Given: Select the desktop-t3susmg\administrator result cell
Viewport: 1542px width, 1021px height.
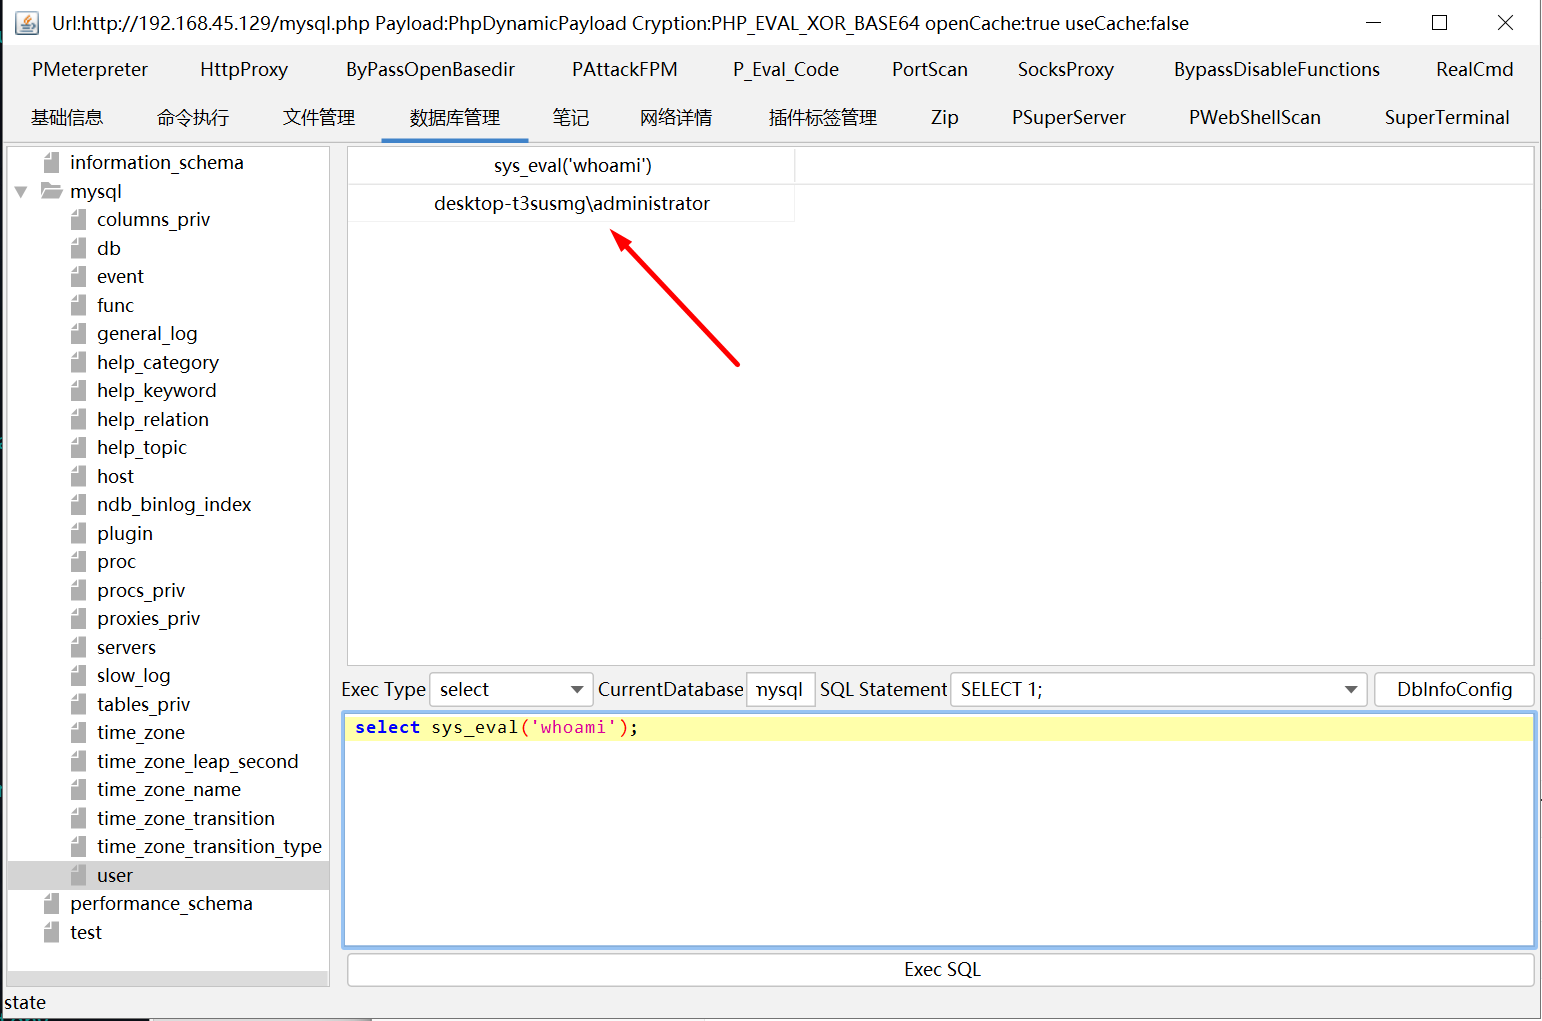Looking at the screenshot, I should (572, 203).
